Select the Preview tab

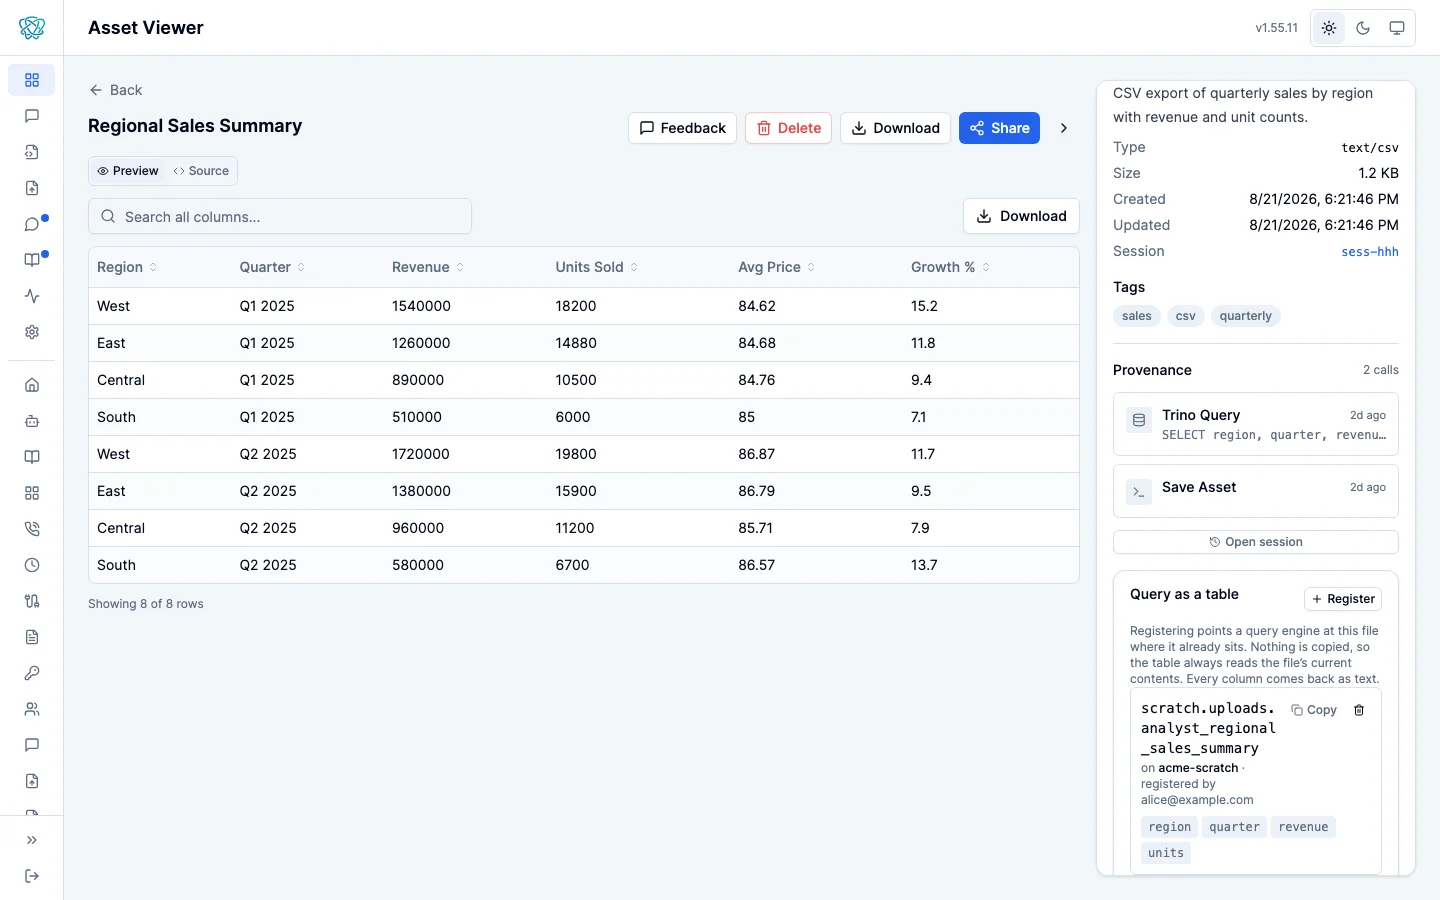point(128,171)
